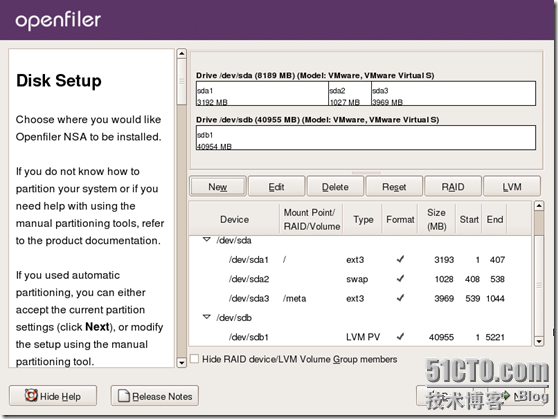Click format checkmark for /dev/sdb1
The image size is (558, 419).
point(400,336)
